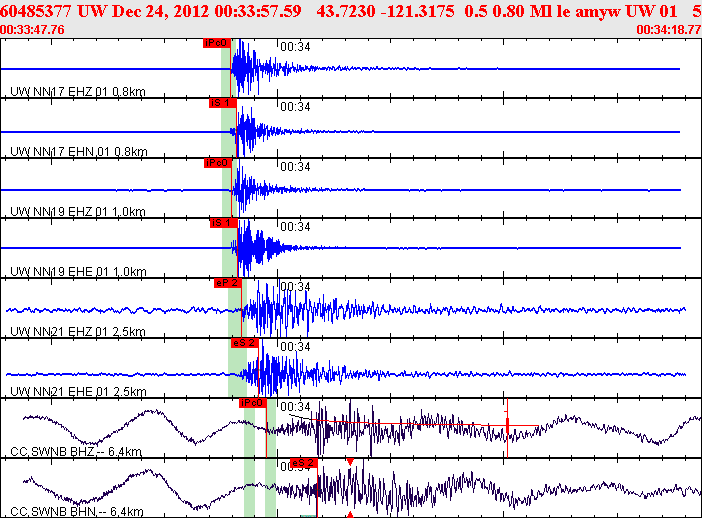702x518 pixels.
Task: Click the channel label UW NN21 EHE 01 2.5km
Action: [x=78, y=392]
